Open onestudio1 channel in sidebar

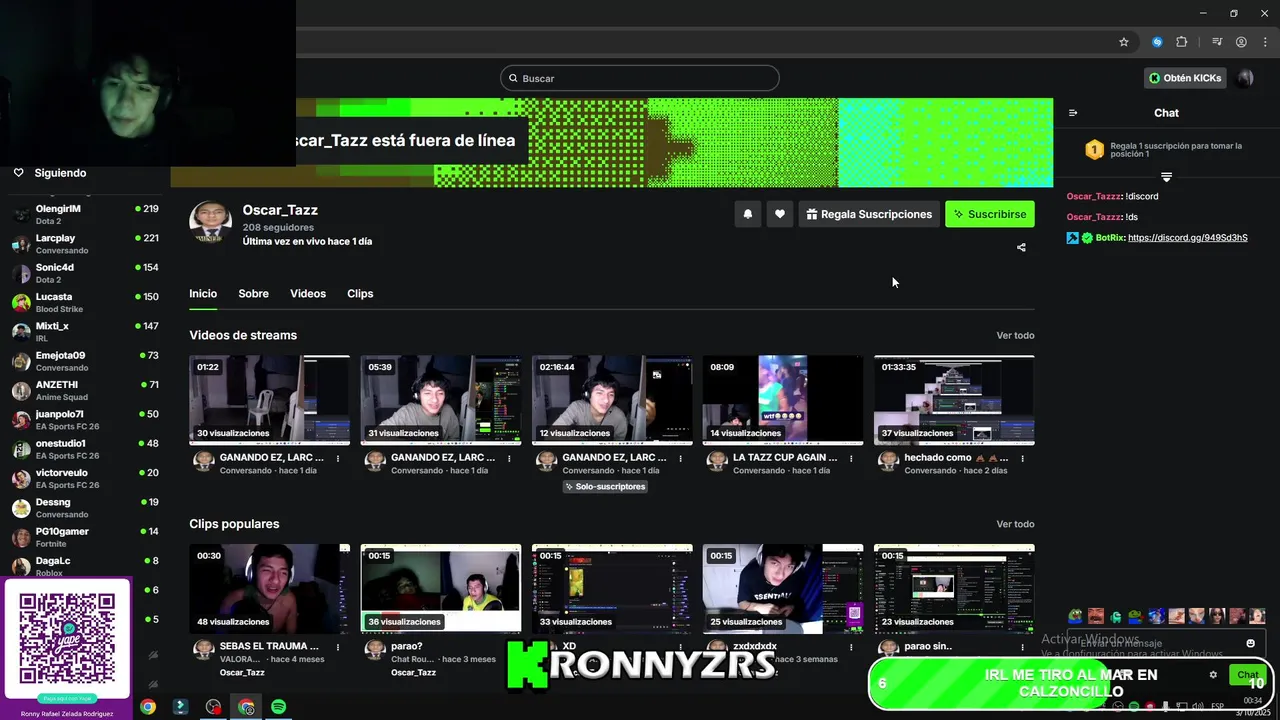[85, 449]
